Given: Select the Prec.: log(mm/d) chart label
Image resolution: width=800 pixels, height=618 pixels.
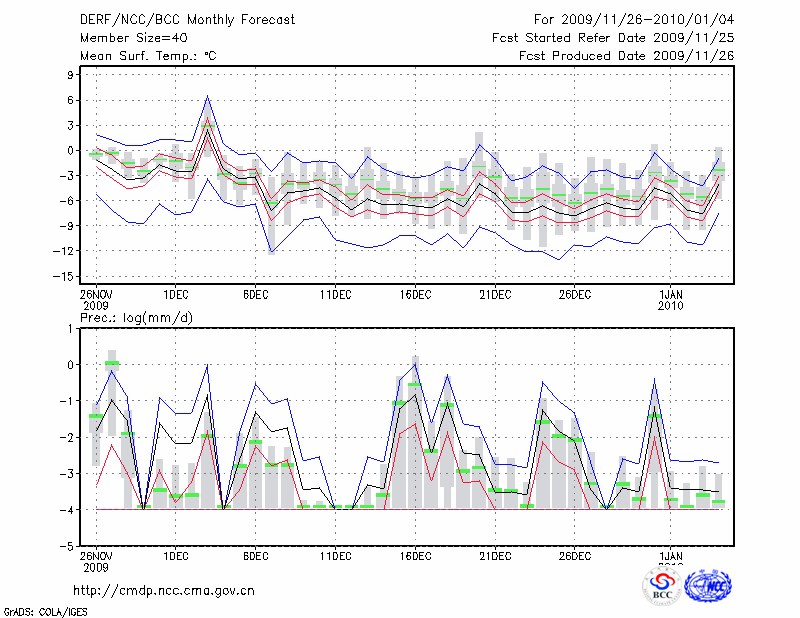Looking at the screenshot, I should point(140,317).
